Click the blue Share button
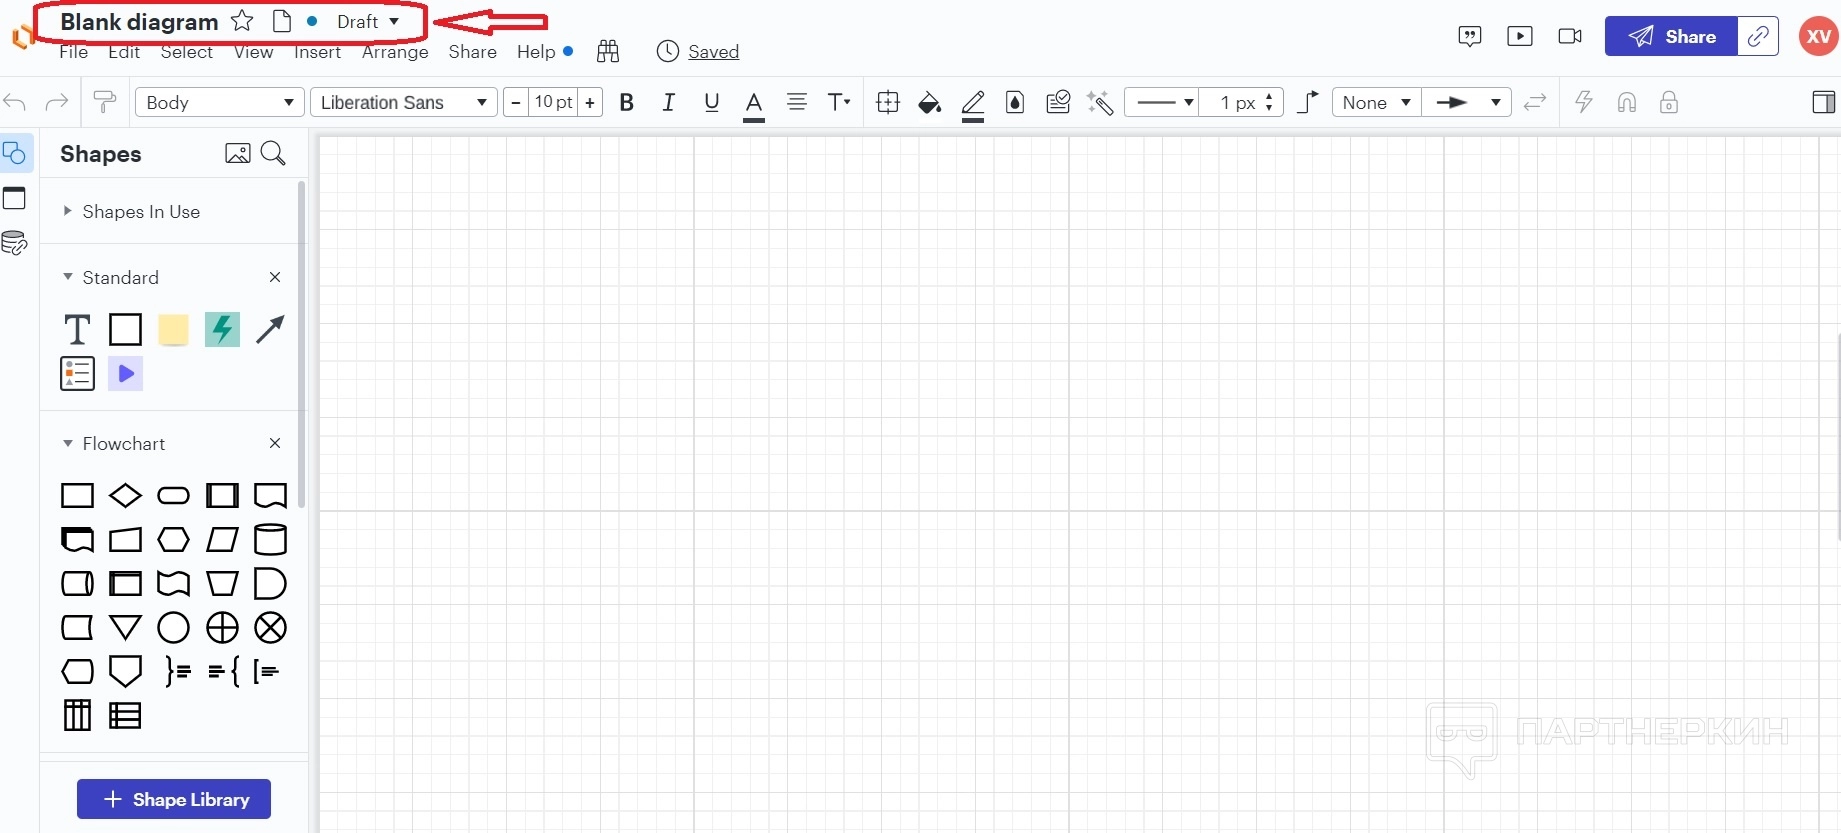 click(x=1670, y=36)
